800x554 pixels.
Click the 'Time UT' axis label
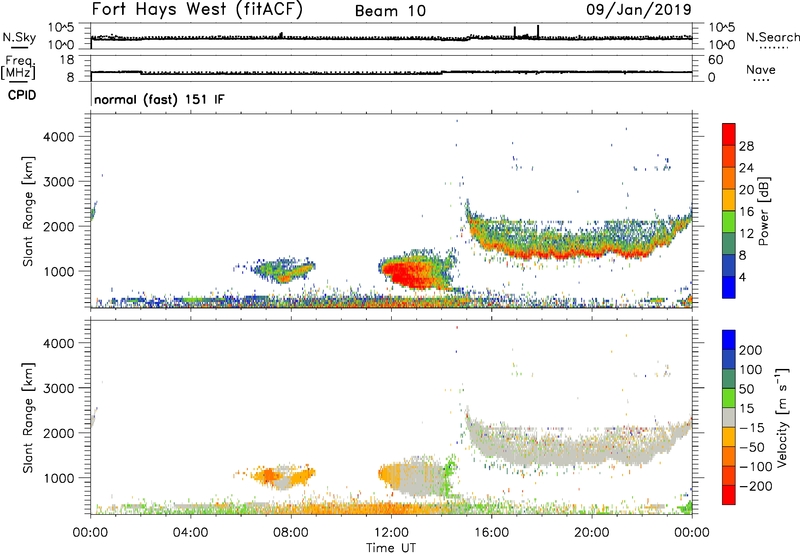(391, 548)
